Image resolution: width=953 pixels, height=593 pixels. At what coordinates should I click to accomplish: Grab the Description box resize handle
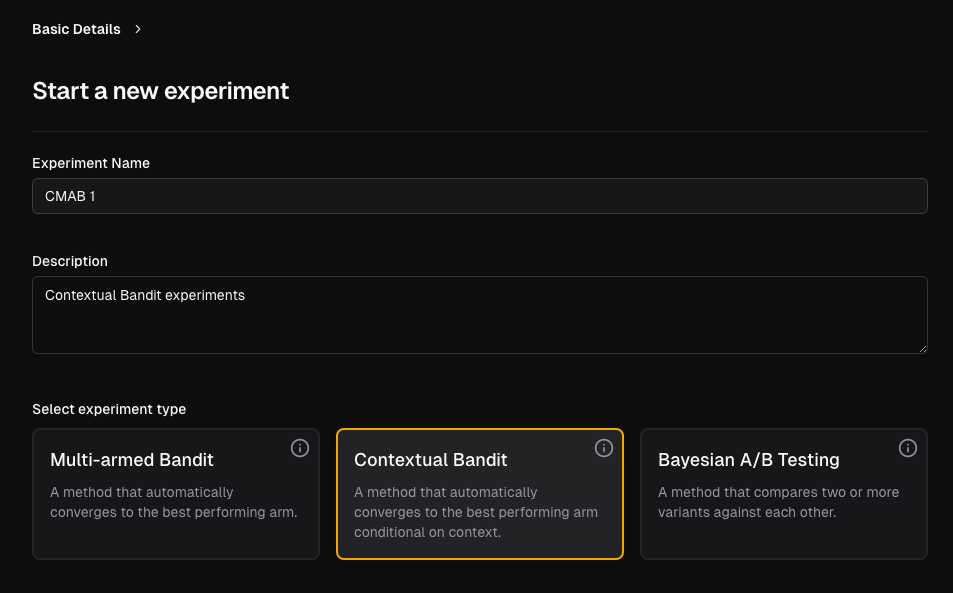[923, 349]
